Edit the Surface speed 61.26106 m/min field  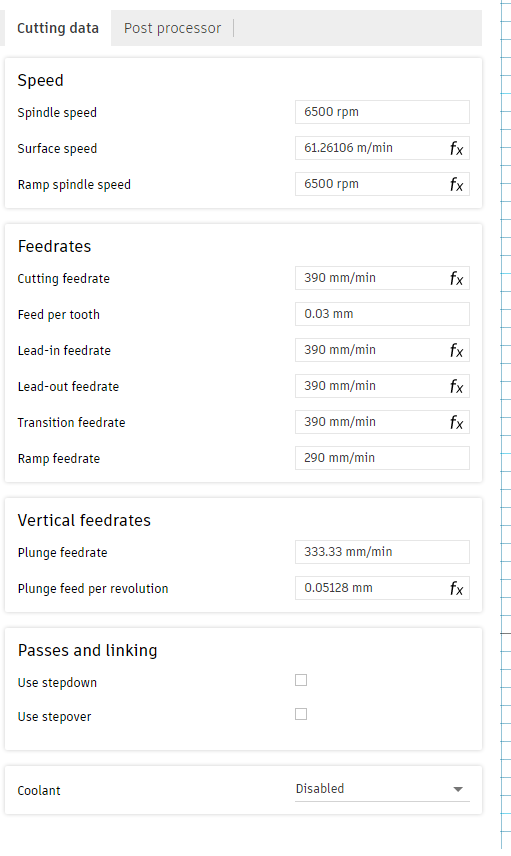click(371, 148)
